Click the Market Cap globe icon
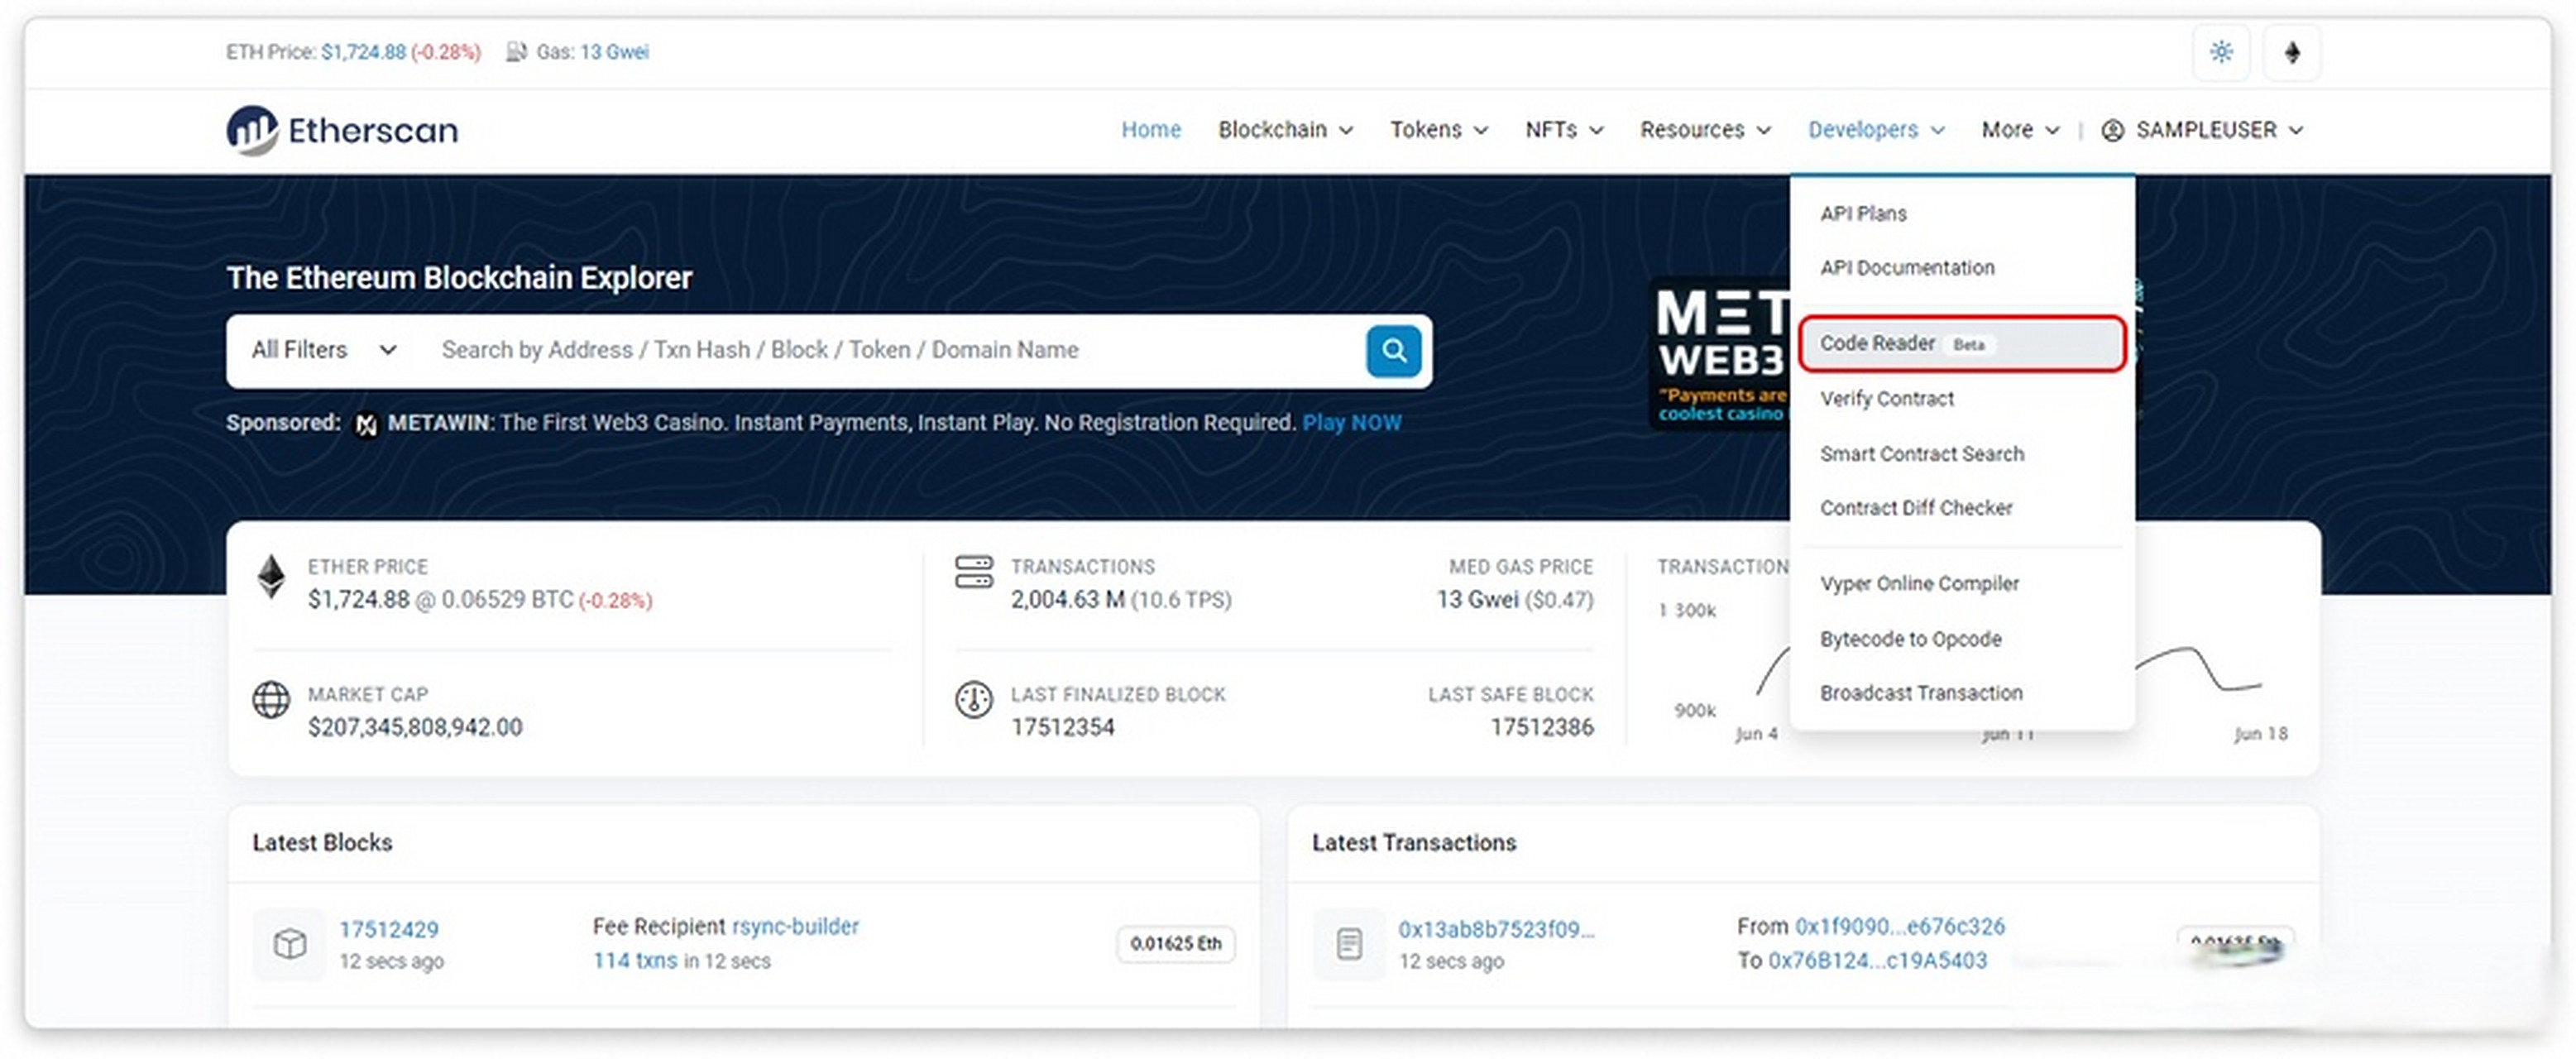Screen dimensions: 2576x1059 pyautogui.click(x=271, y=700)
